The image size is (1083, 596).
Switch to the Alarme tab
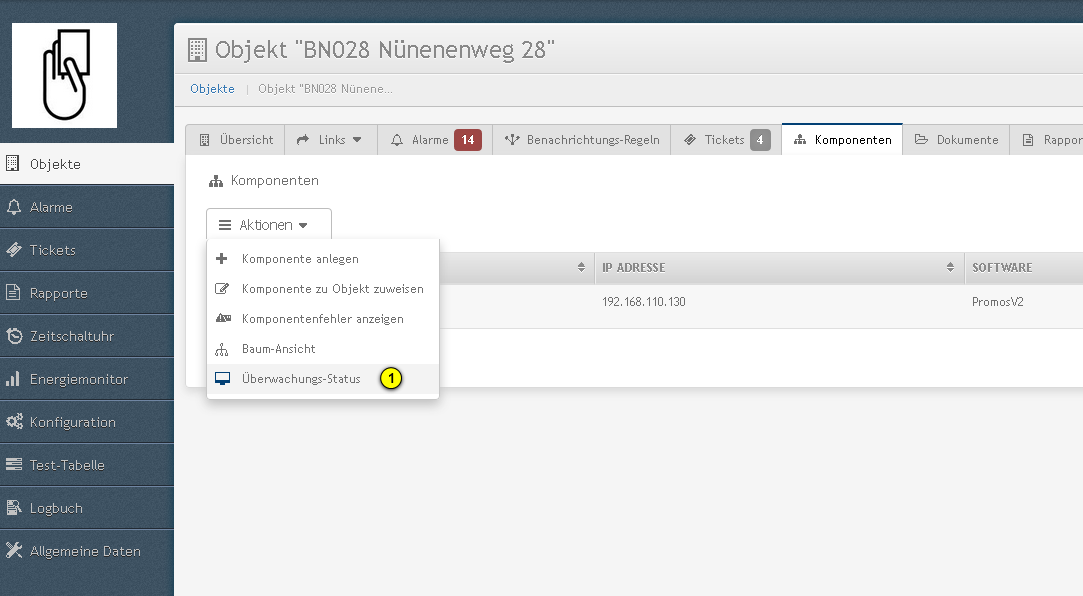pyautogui.click(x=435, y=140)
